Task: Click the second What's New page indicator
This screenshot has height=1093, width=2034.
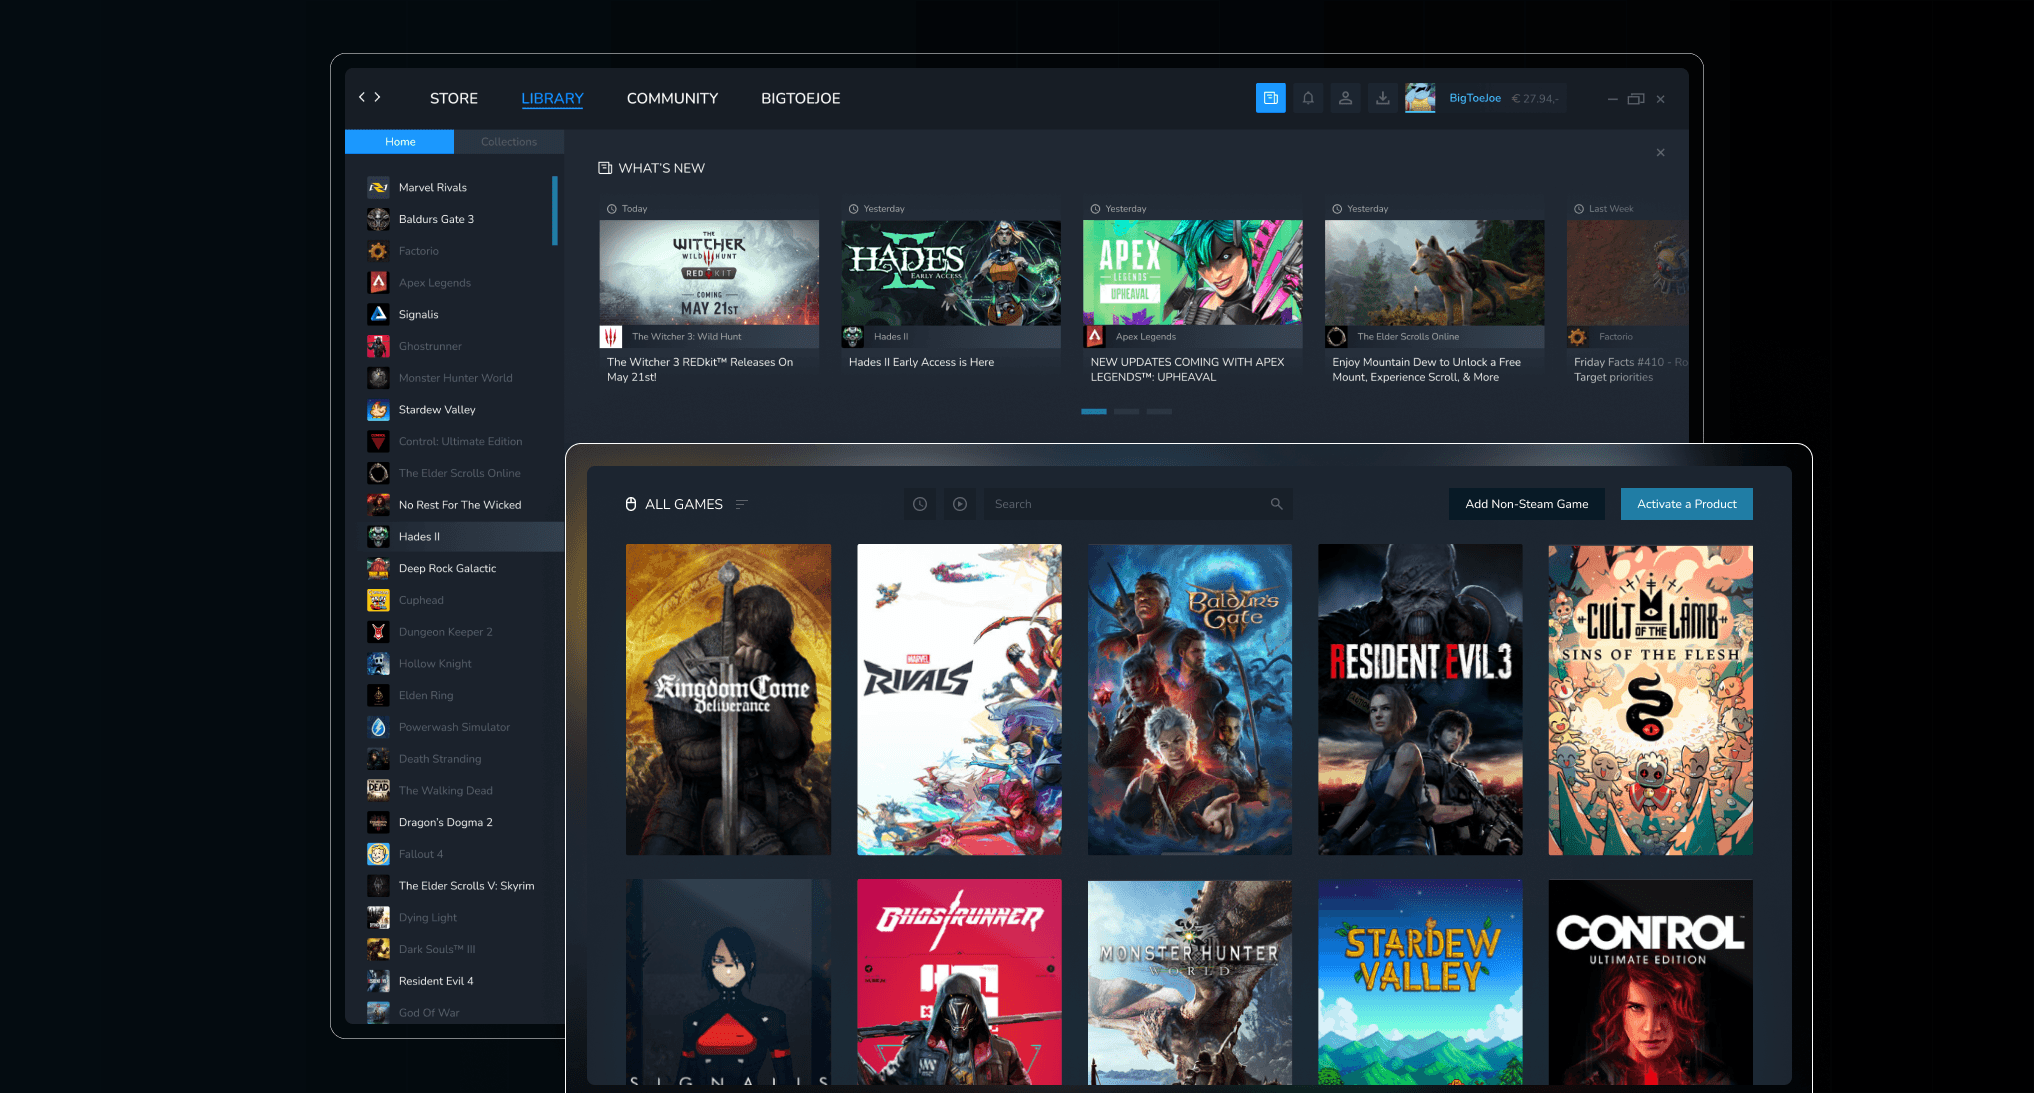Action: (x=1126, y=411)
